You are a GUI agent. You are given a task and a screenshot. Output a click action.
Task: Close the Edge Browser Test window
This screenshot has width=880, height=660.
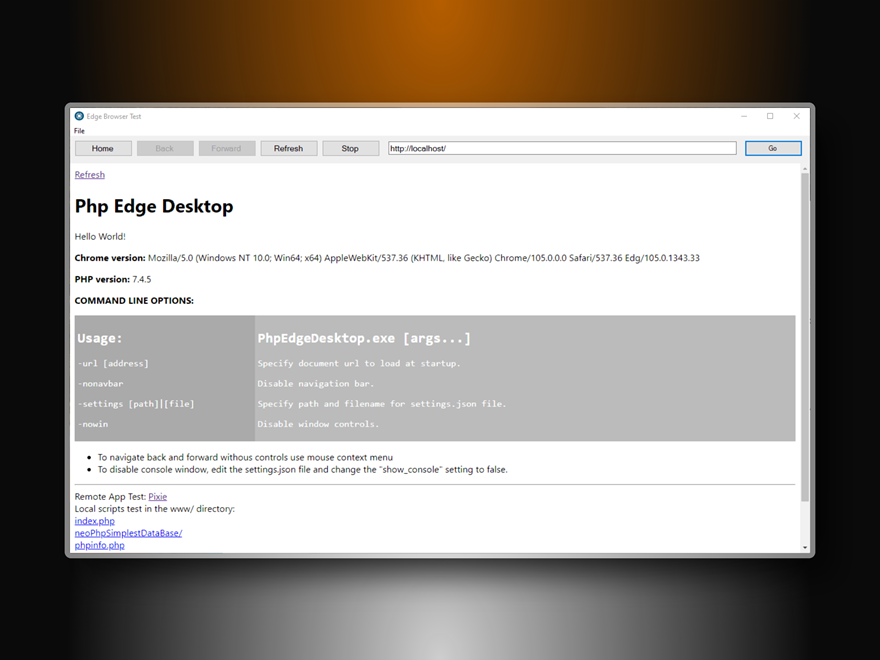(x=796, y=116)
